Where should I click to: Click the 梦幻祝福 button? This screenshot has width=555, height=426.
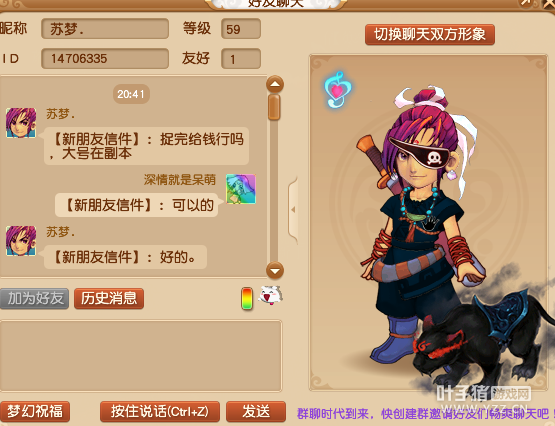point(35,411)
